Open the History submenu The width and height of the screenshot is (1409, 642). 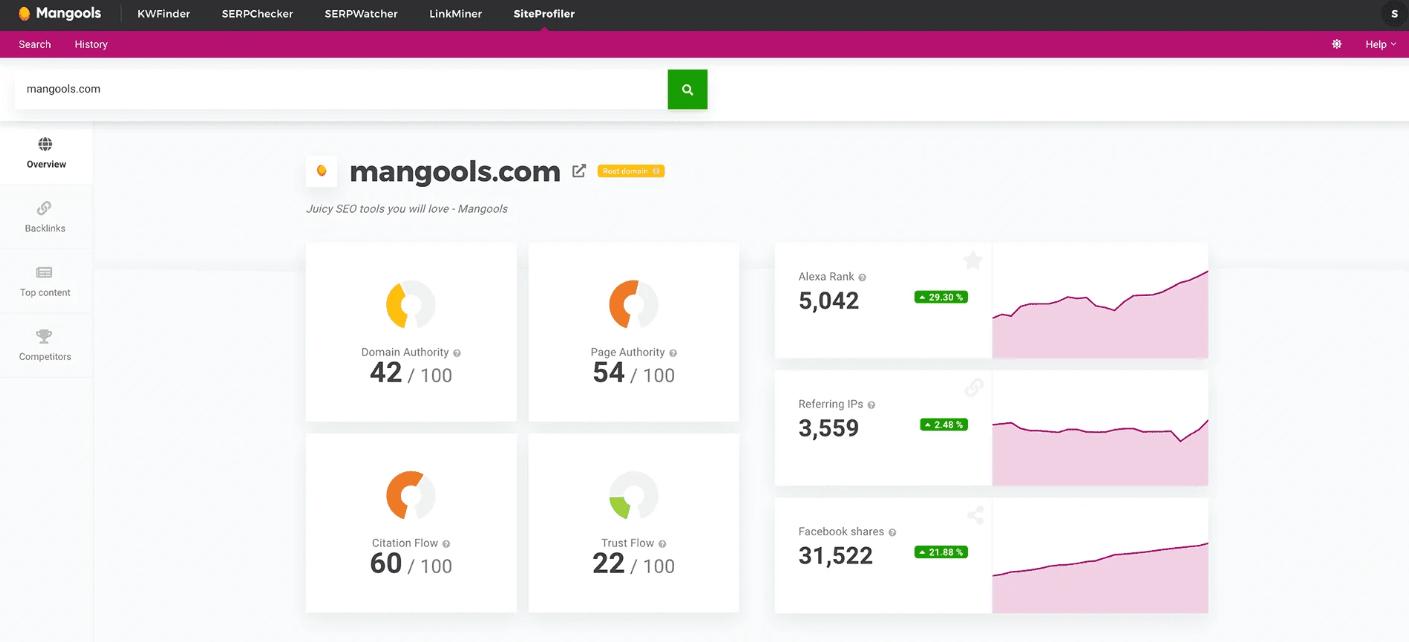tap(91, 44)
